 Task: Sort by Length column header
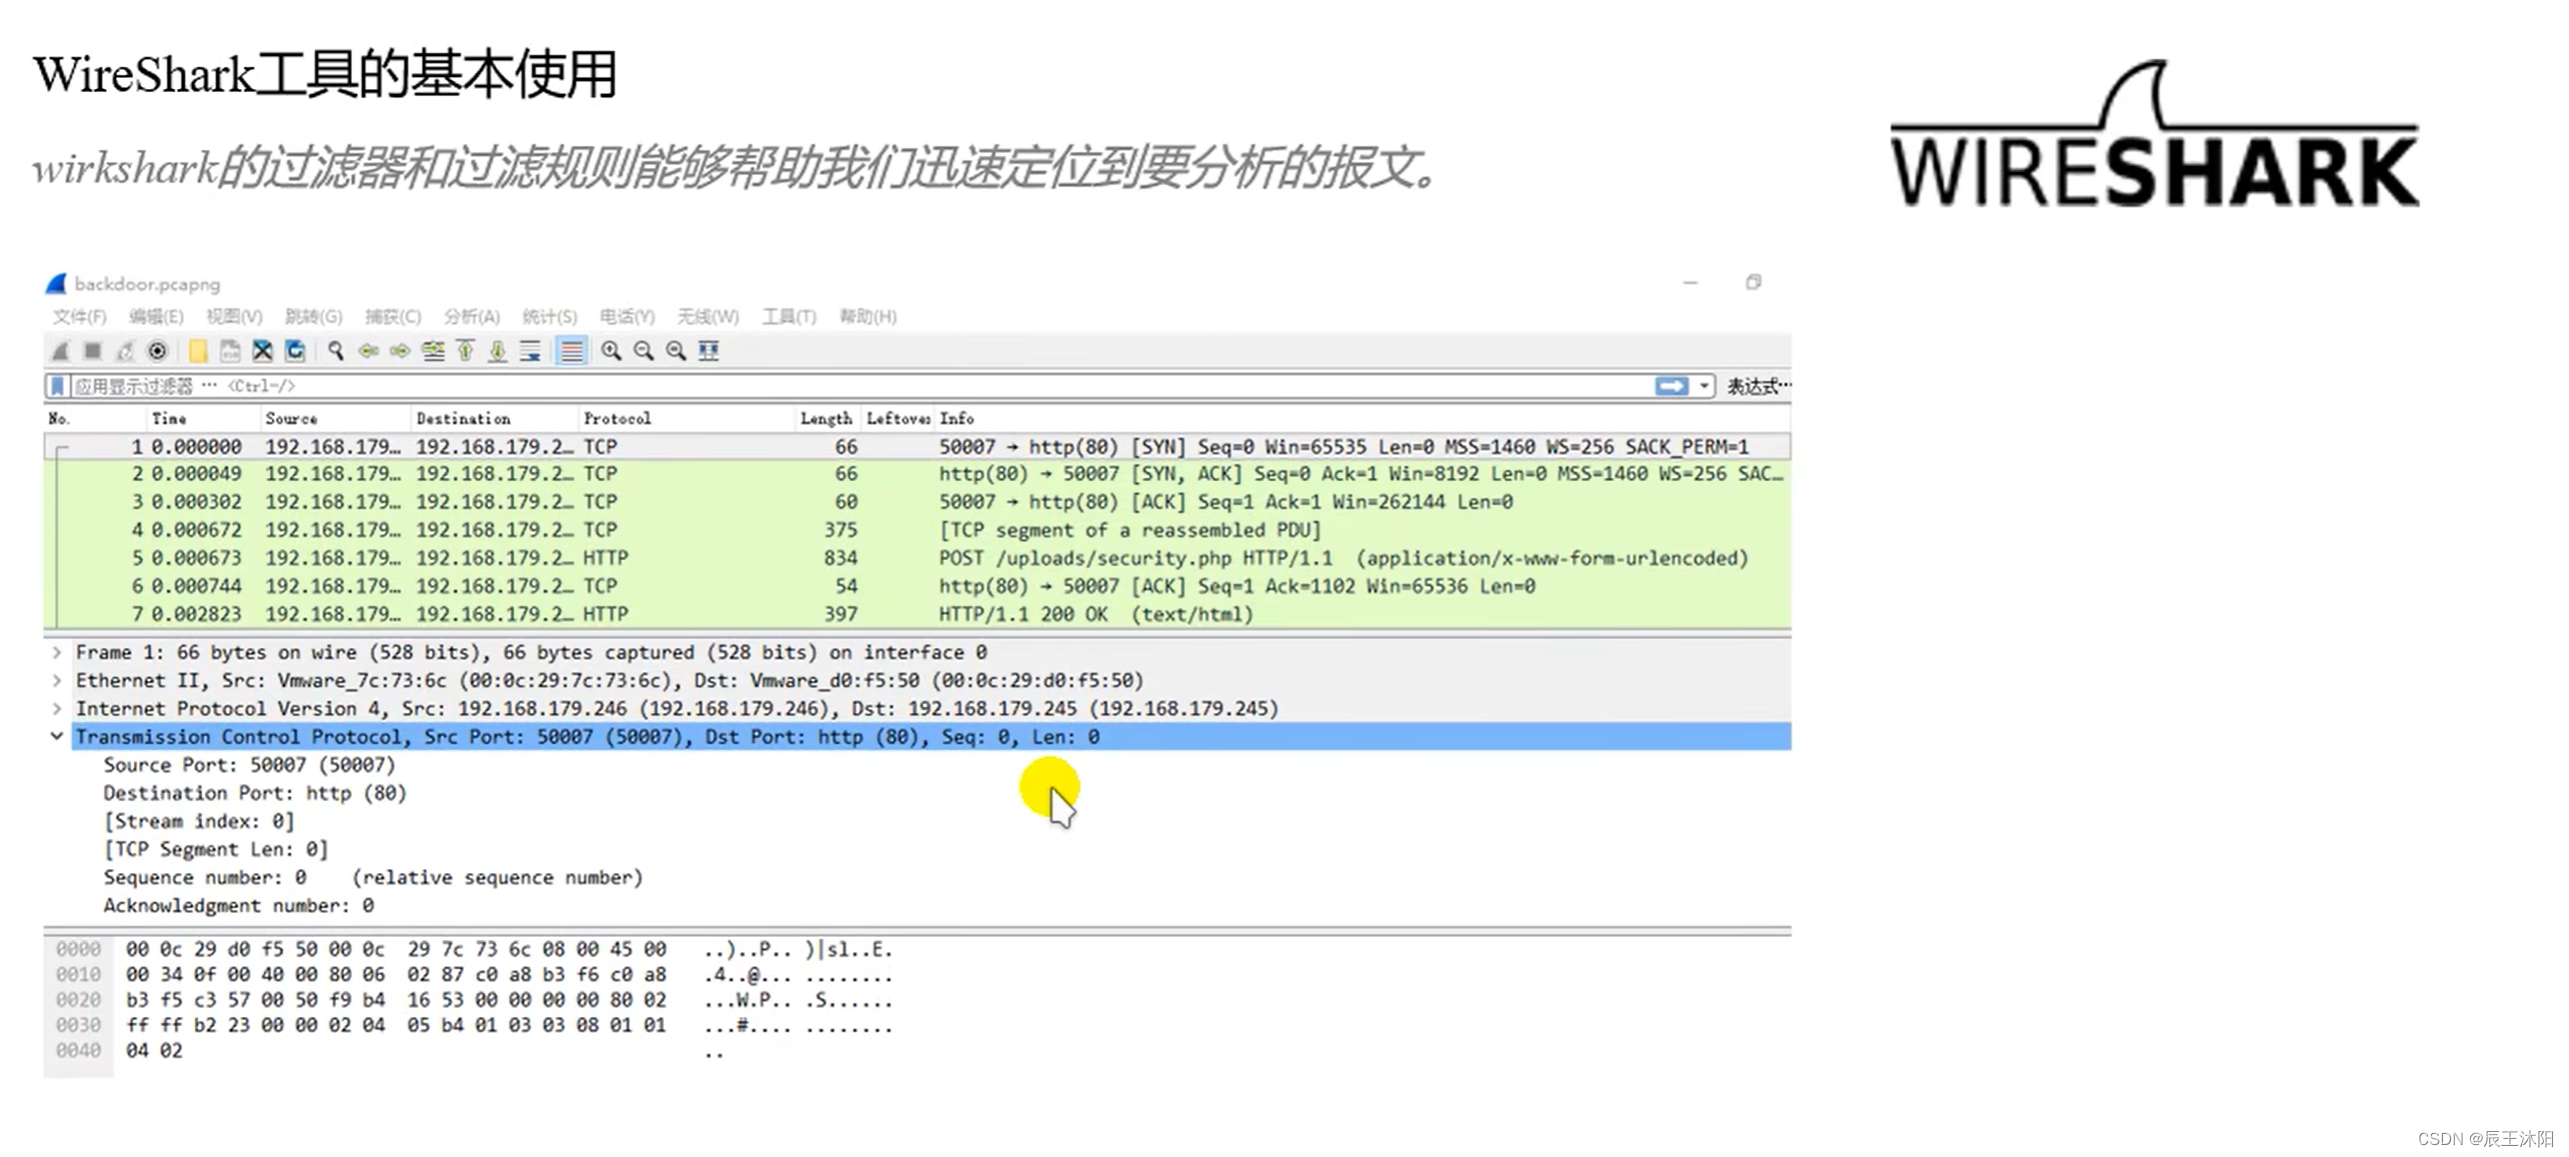point(826,419)
